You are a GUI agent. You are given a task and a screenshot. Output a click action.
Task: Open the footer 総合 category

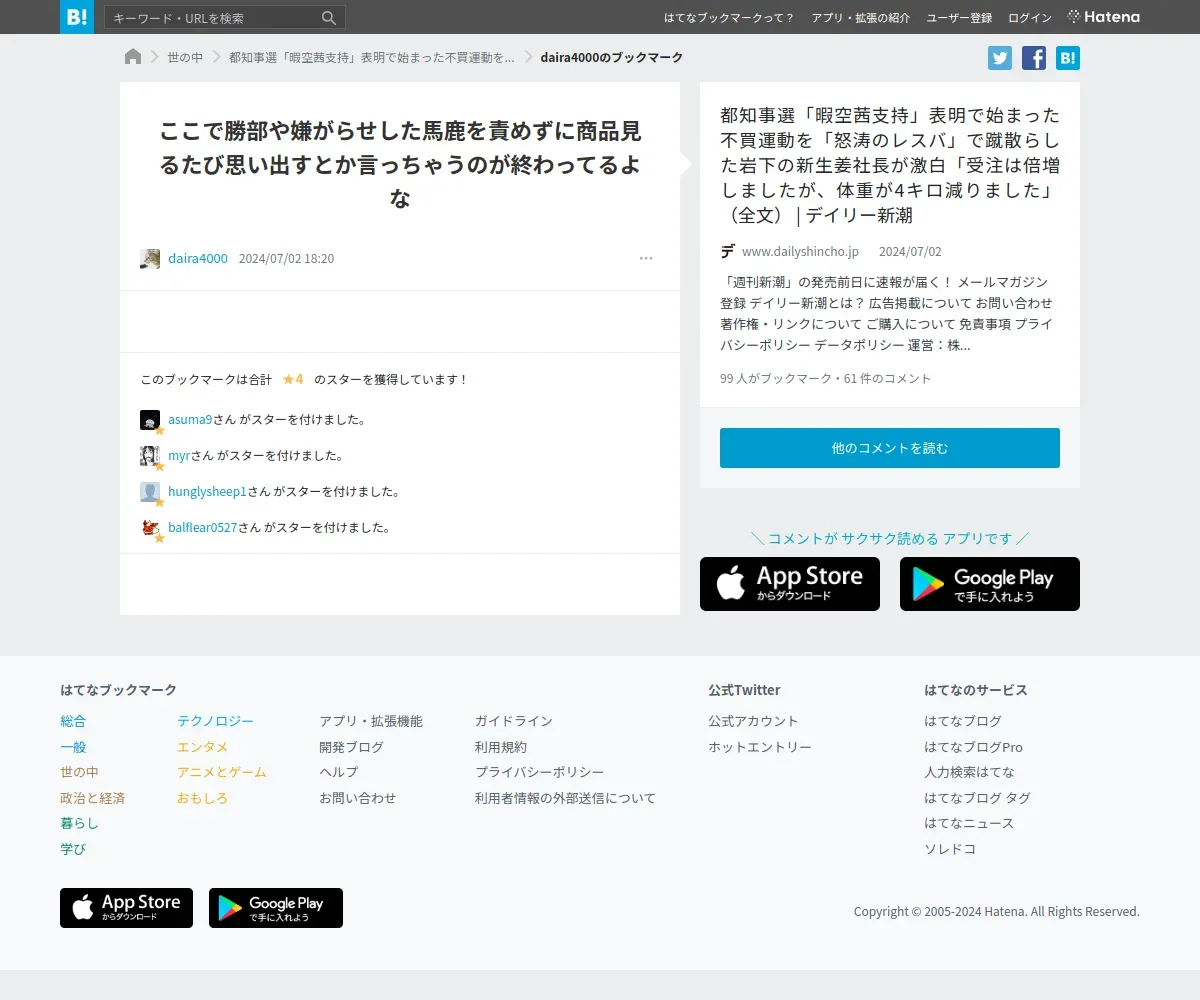[x=73, y=721]
